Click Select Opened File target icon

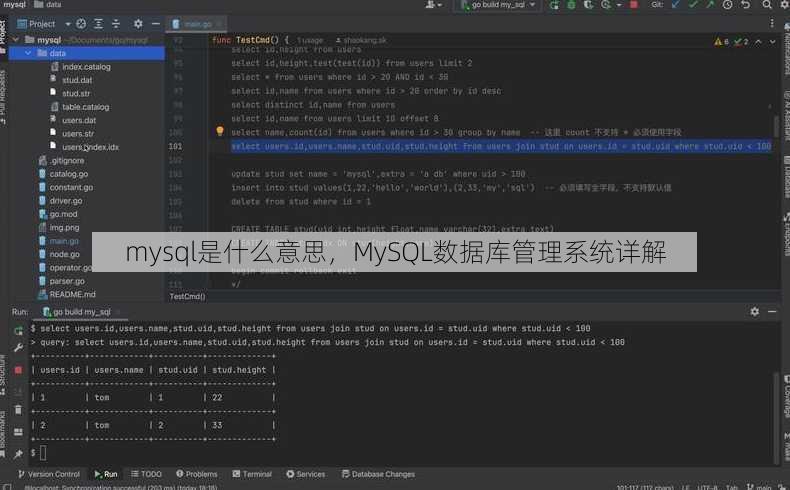pos(81,24)
